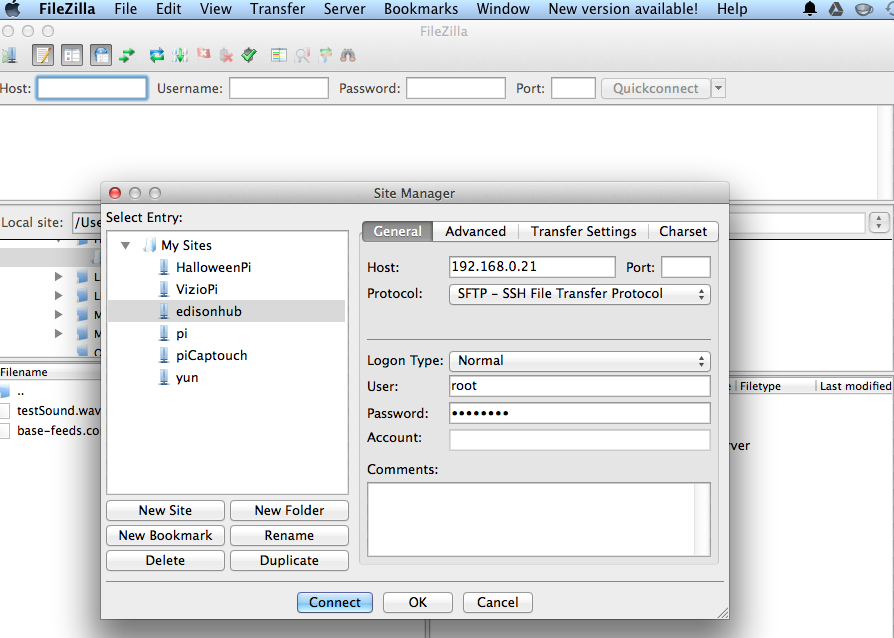Click the New Folder button
Image resolution: width=894 pixels, height=638 pixels.
click(x=290, y=510)
